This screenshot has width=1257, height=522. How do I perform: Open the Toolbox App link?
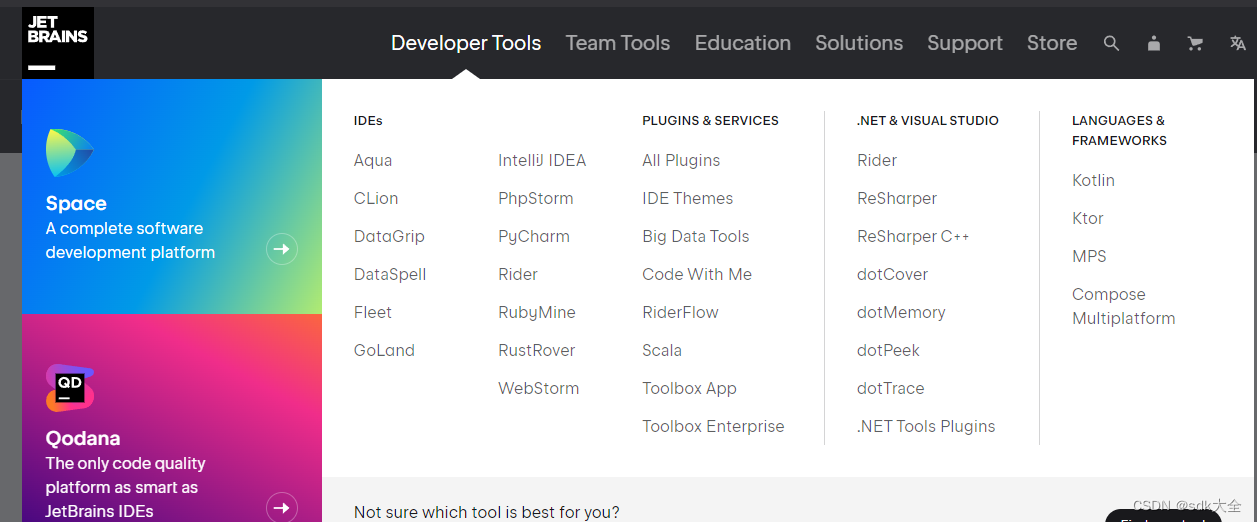[x=689, y=388]
